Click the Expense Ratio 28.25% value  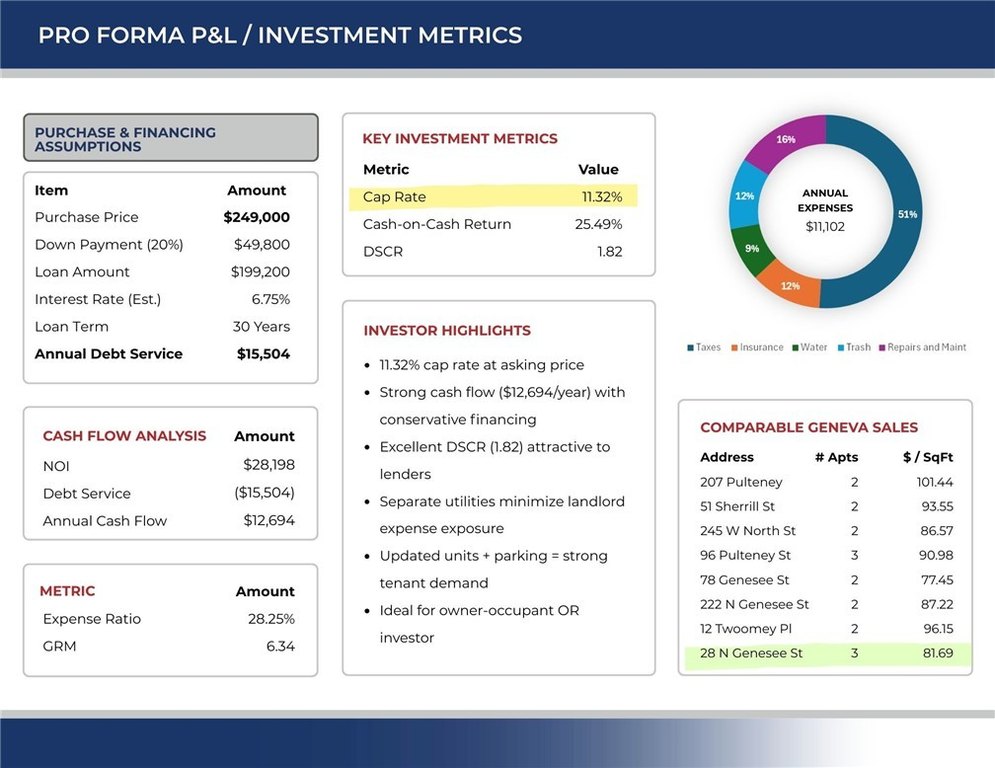coord(271,619)
